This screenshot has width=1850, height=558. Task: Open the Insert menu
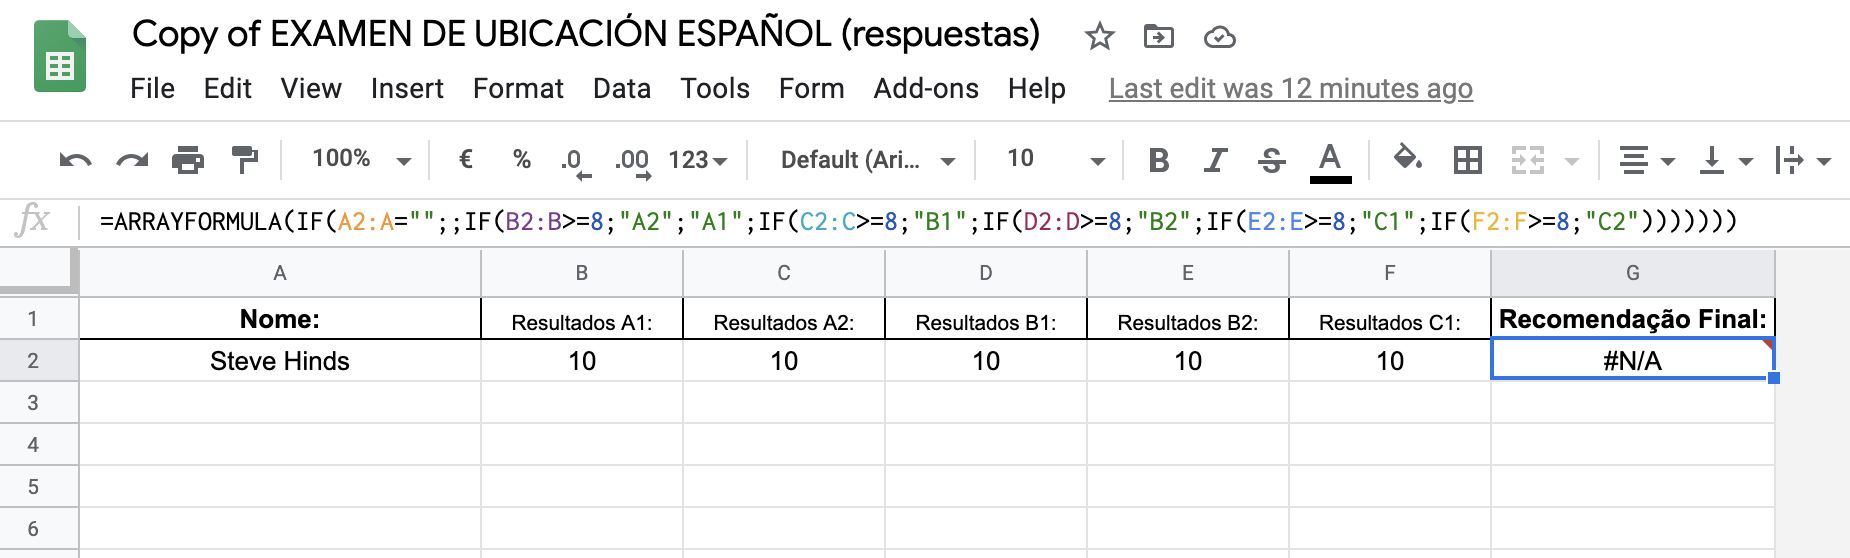pyautogui.click(x=407, y=89)
